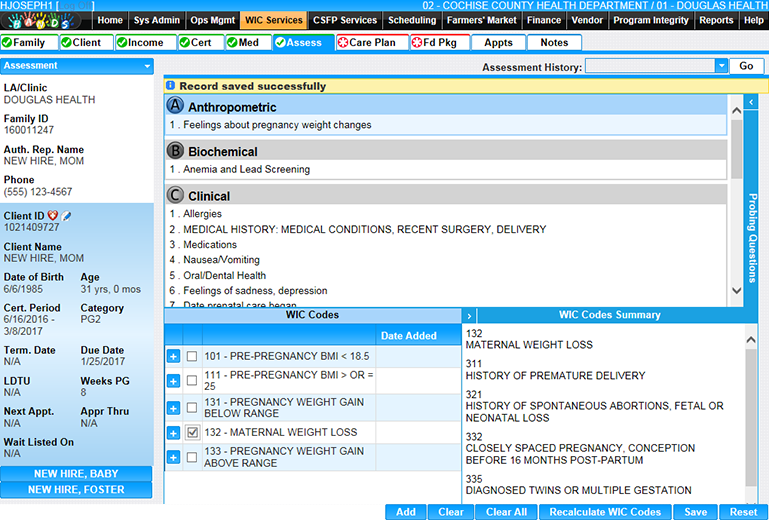Switch to the Care Plan tab
This screenshot has width=769, height=520.
tap(366, 43)
